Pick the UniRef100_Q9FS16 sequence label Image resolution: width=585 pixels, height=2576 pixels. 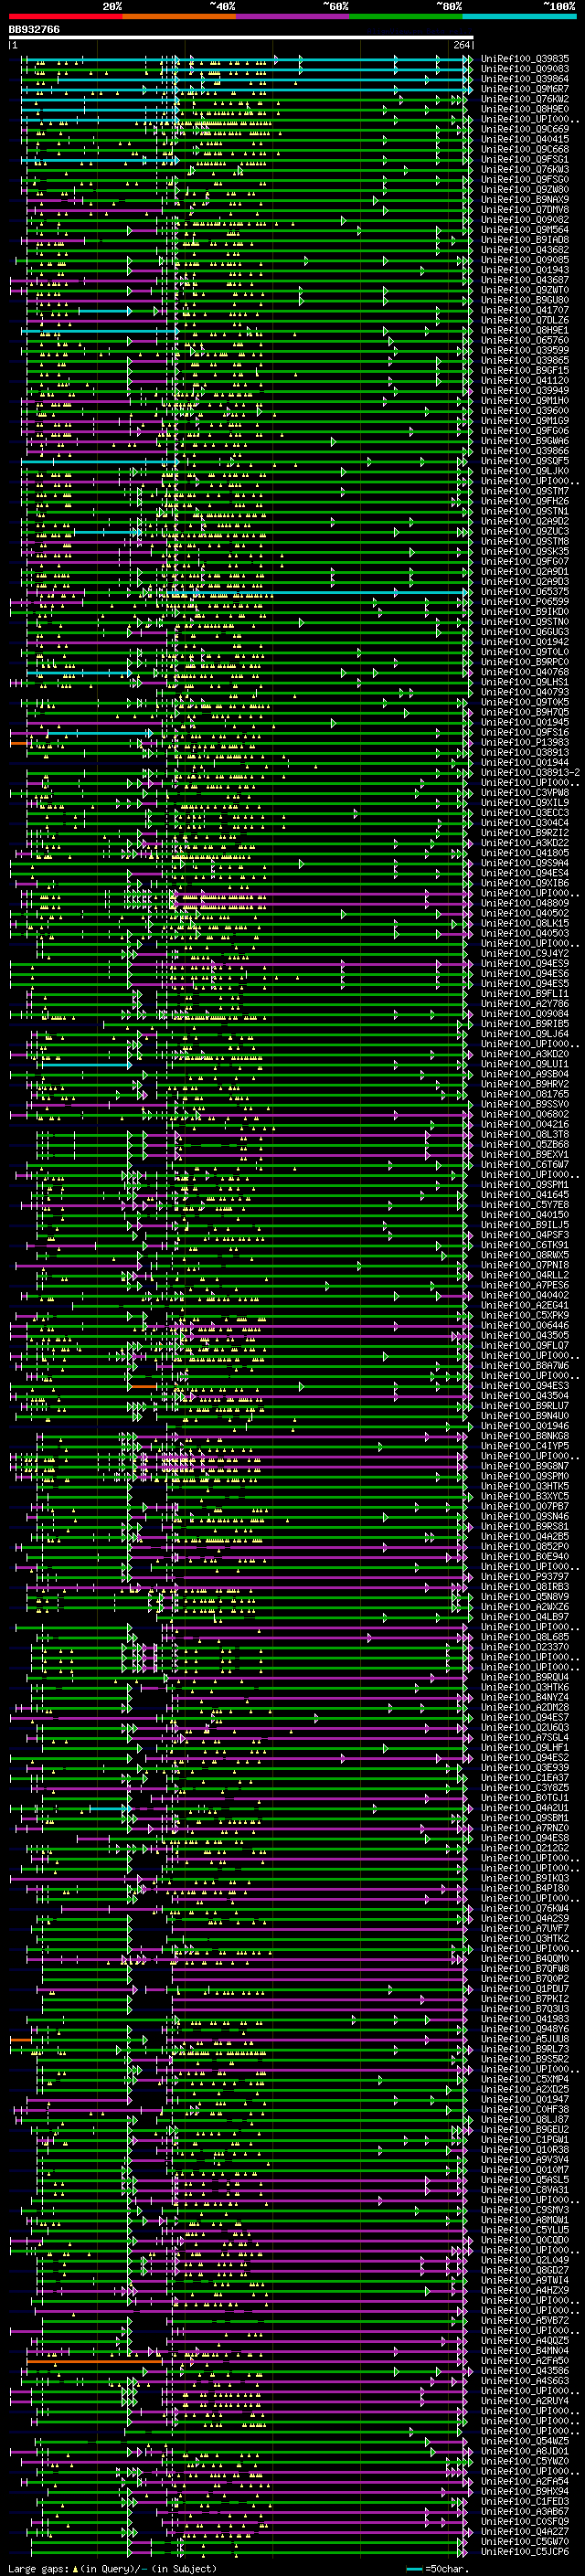click(525, 732)
